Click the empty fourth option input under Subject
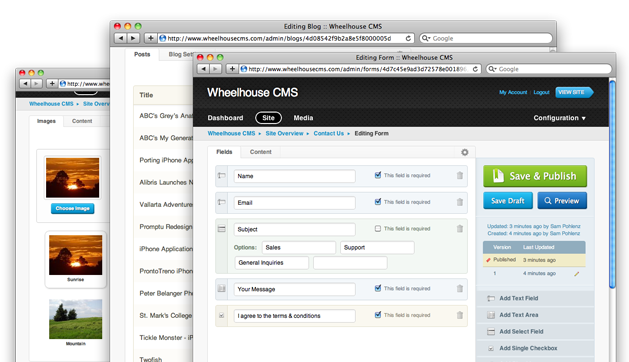Image resolution: width=629 pixels, height=362 pixels. pos(350,263)
